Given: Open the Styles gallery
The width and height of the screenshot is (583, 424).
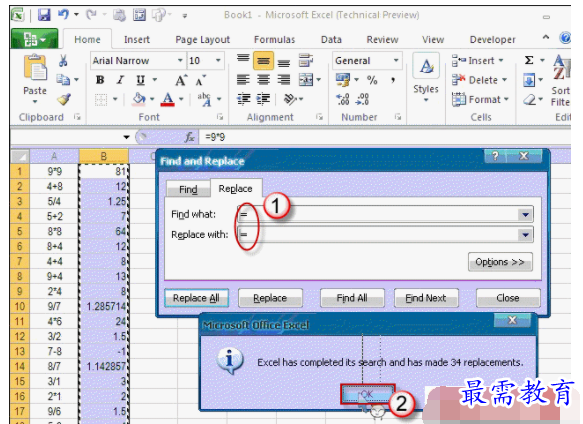Looking at the screenshot, I should 426,77.
